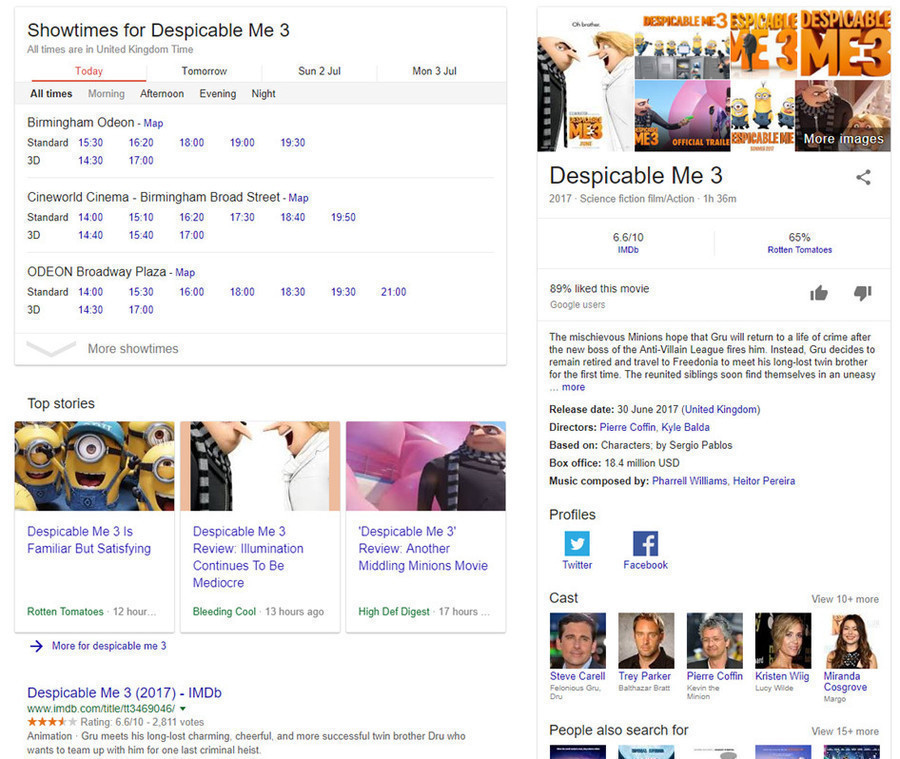This screenshot has width=900, height=759.
Task: Click the Rotten Tomatoes rating link
Action: coord(800,250)
